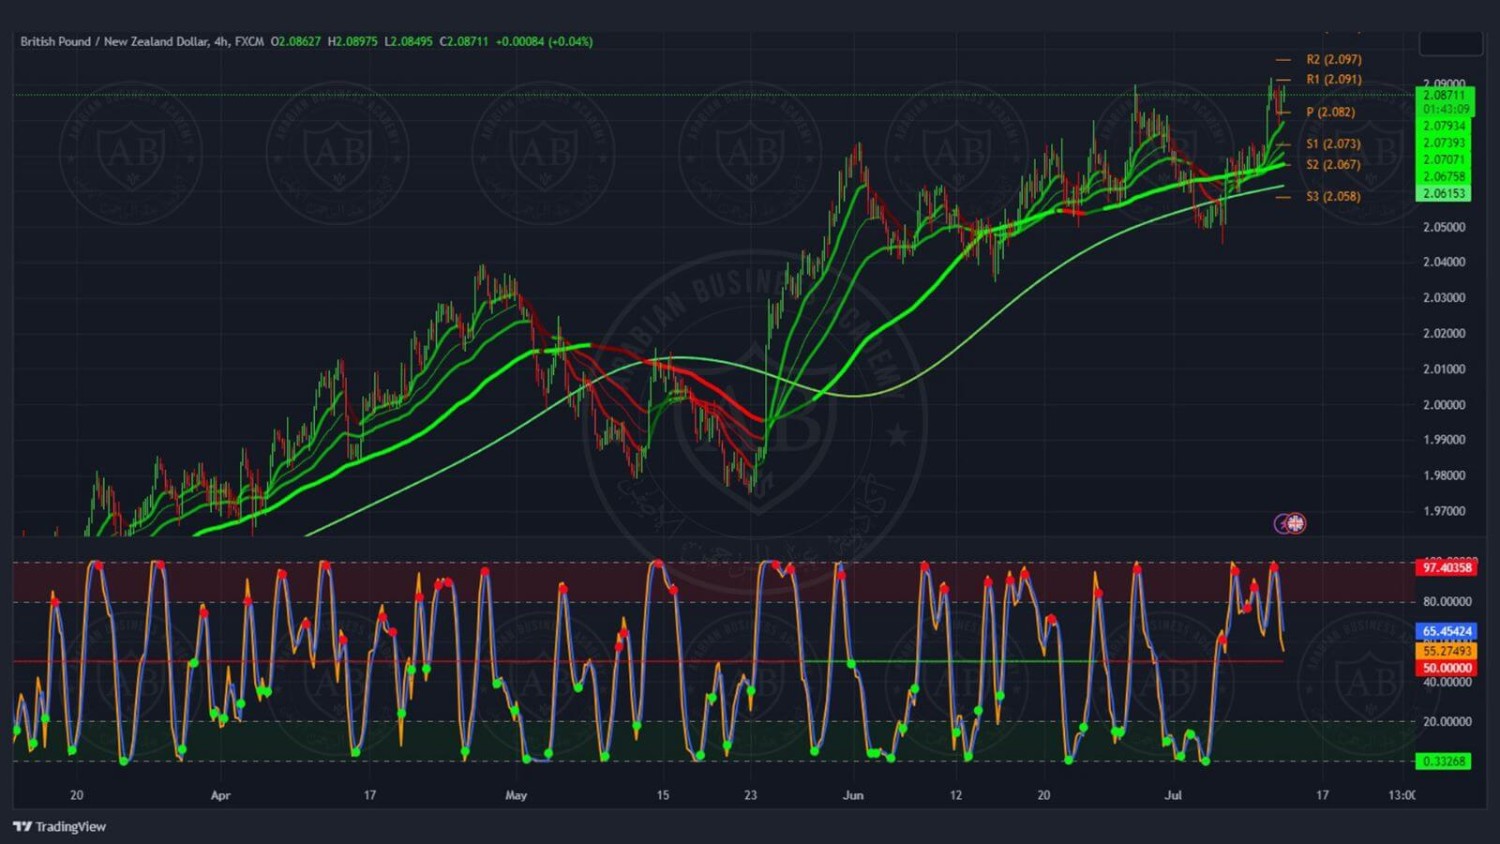Click the 2.05000 price axis label
The width and height of the screenshot is (1500, 844).
[x=1444, y=227]
